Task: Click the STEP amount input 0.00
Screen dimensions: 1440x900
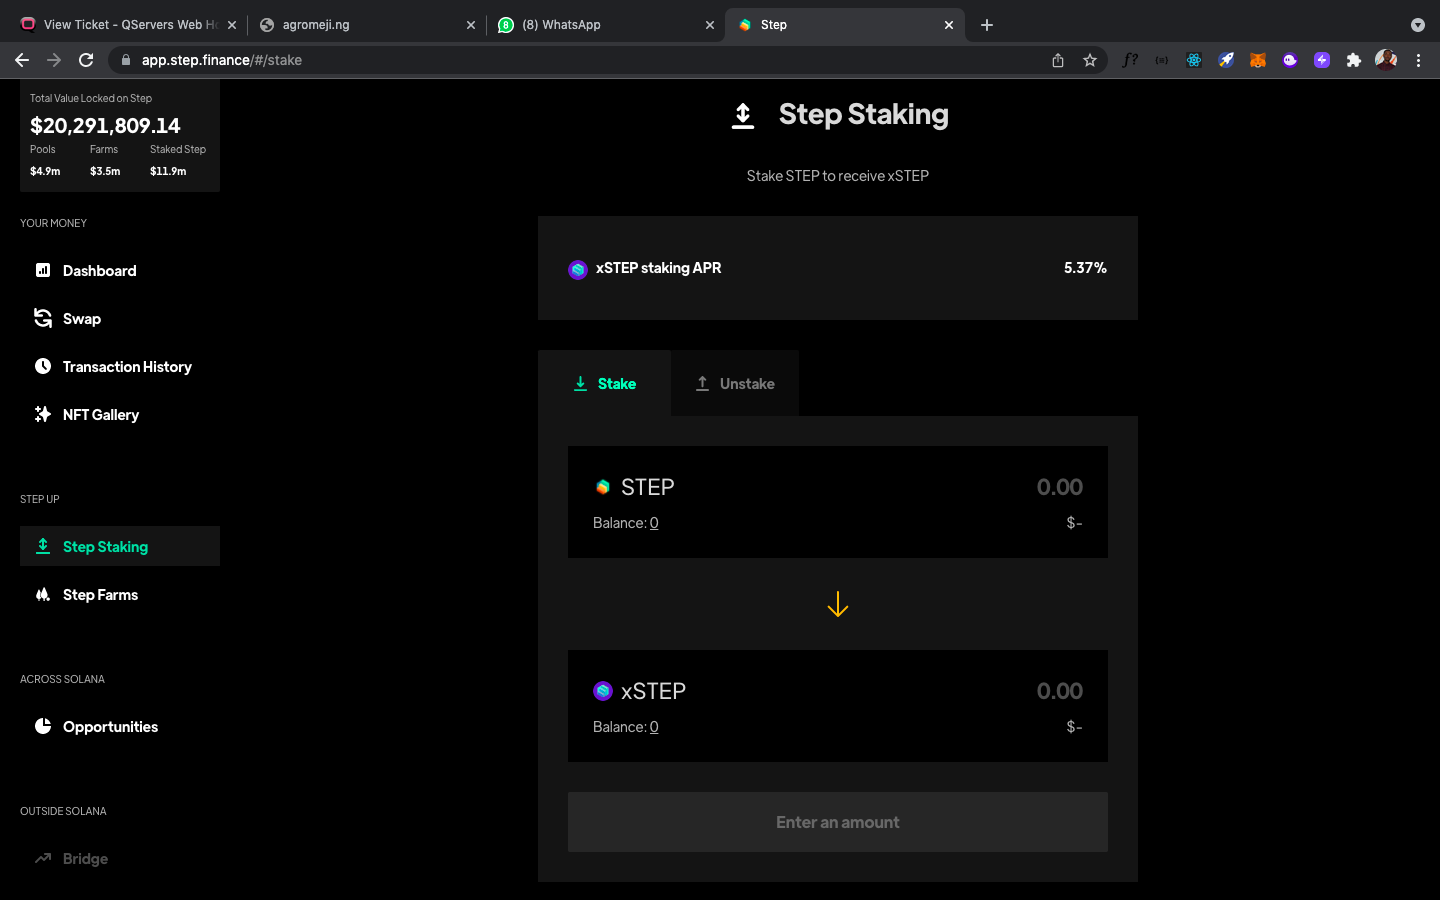Action: pyautogui.click(x=1059, y=487)
